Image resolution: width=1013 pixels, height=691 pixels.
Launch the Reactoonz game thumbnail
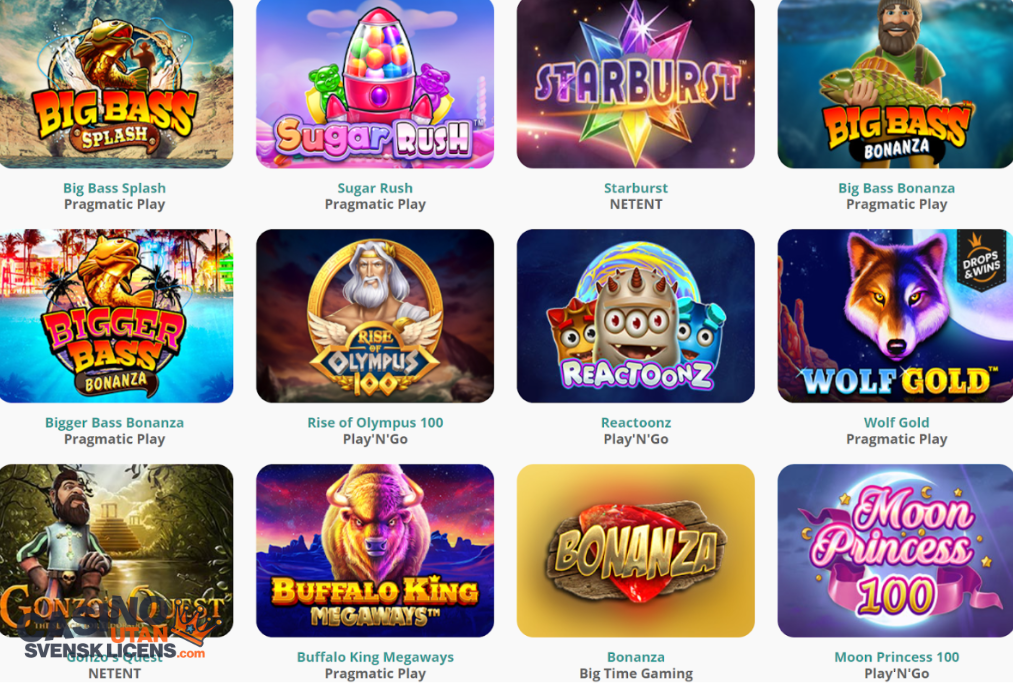coord(636,316)
